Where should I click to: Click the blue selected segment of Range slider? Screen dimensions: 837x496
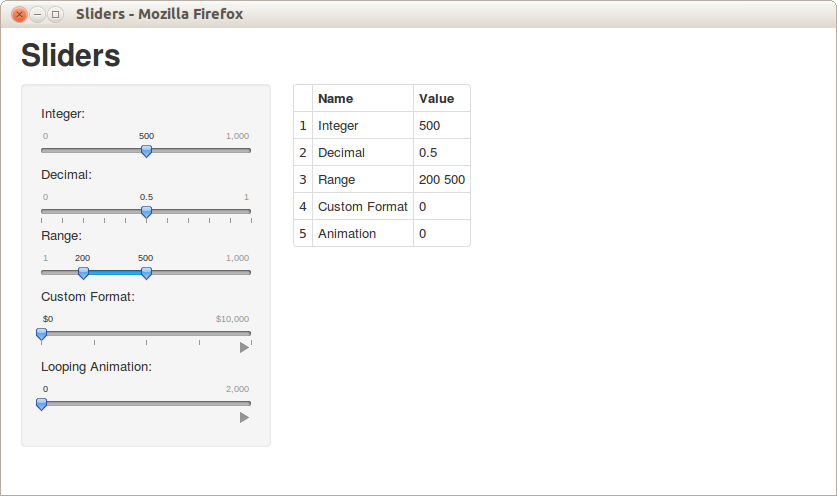pyautogui.click(x=115, y=272)
